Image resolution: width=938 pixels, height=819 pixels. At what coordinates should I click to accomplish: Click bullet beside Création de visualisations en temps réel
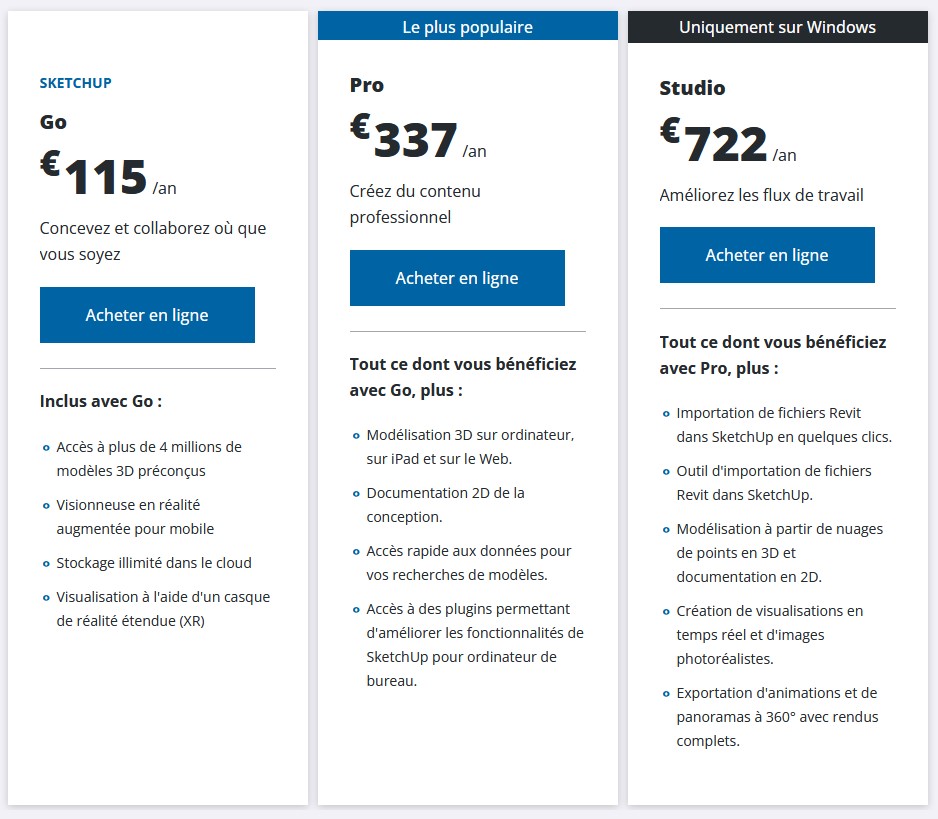tap(666, 611)
